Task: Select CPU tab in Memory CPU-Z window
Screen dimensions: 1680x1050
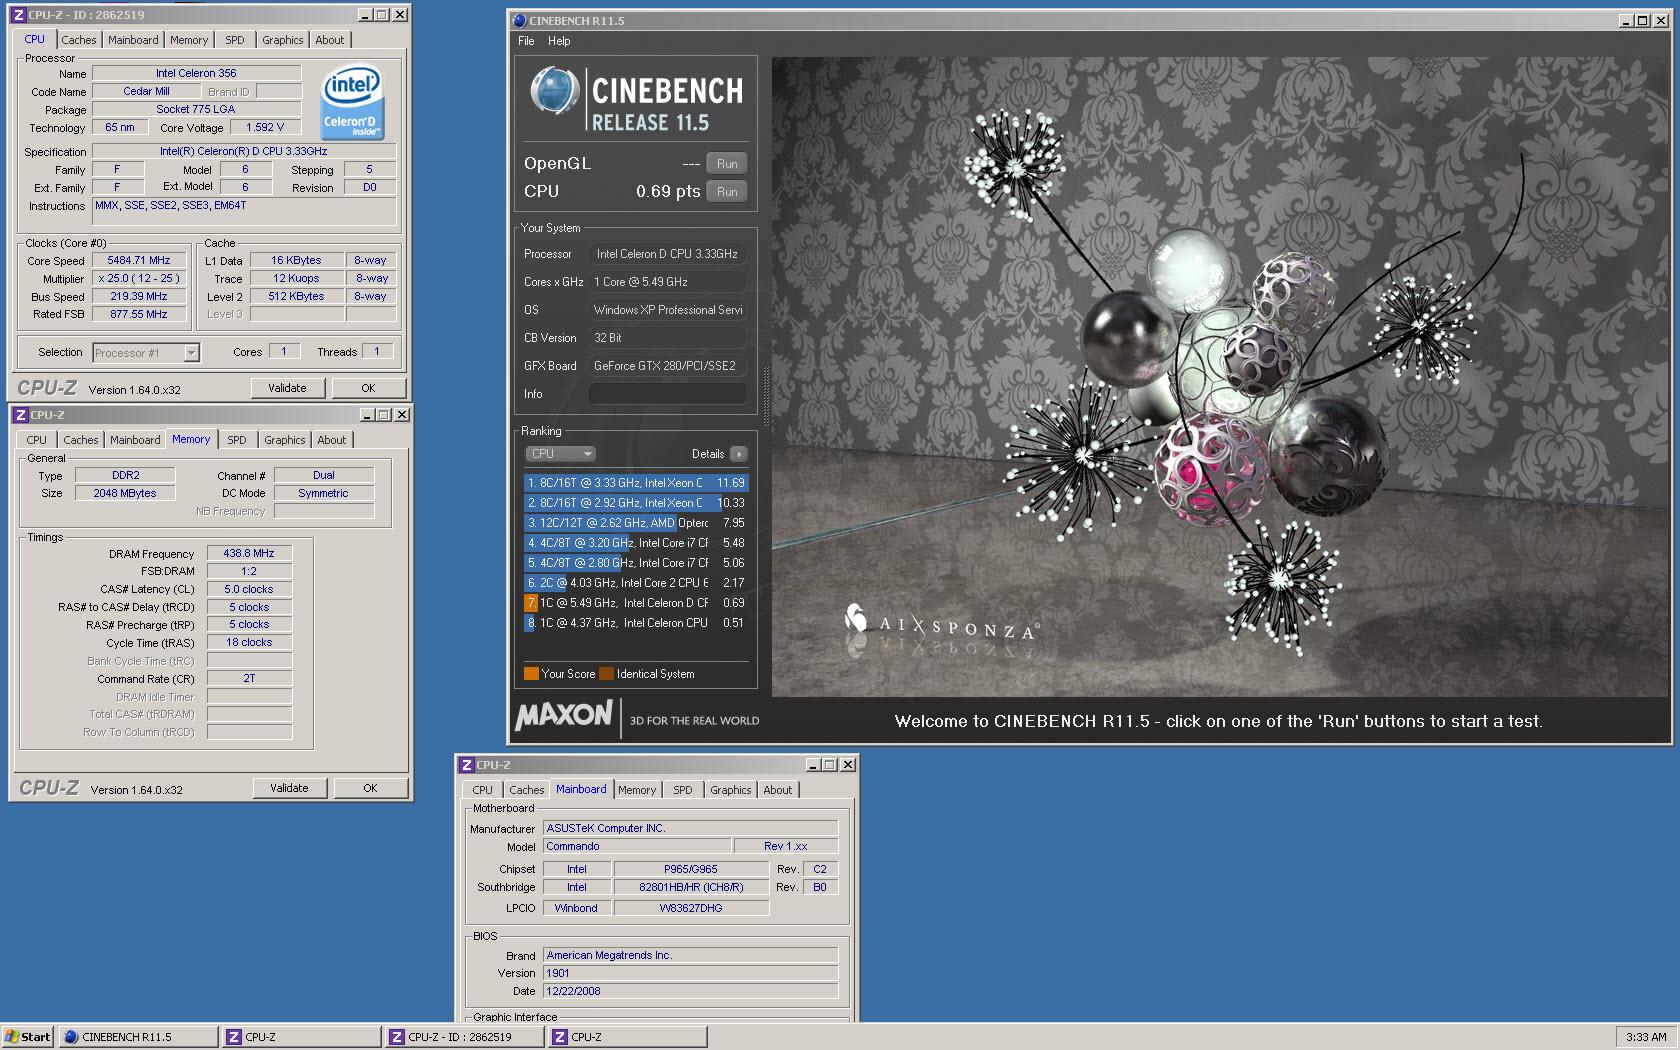Action: coord(37,440)
